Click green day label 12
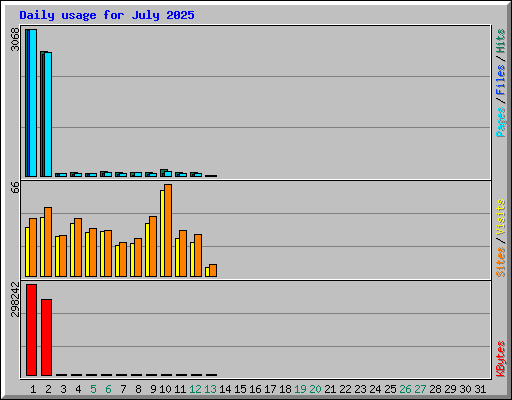 (x=195, y=389)
